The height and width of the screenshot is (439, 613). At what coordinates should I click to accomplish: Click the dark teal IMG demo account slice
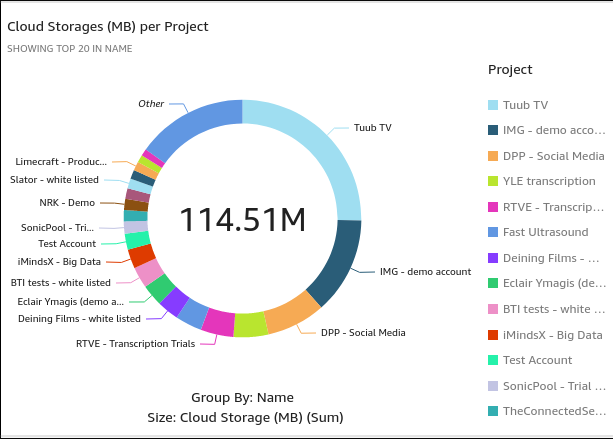pos(339,263)
